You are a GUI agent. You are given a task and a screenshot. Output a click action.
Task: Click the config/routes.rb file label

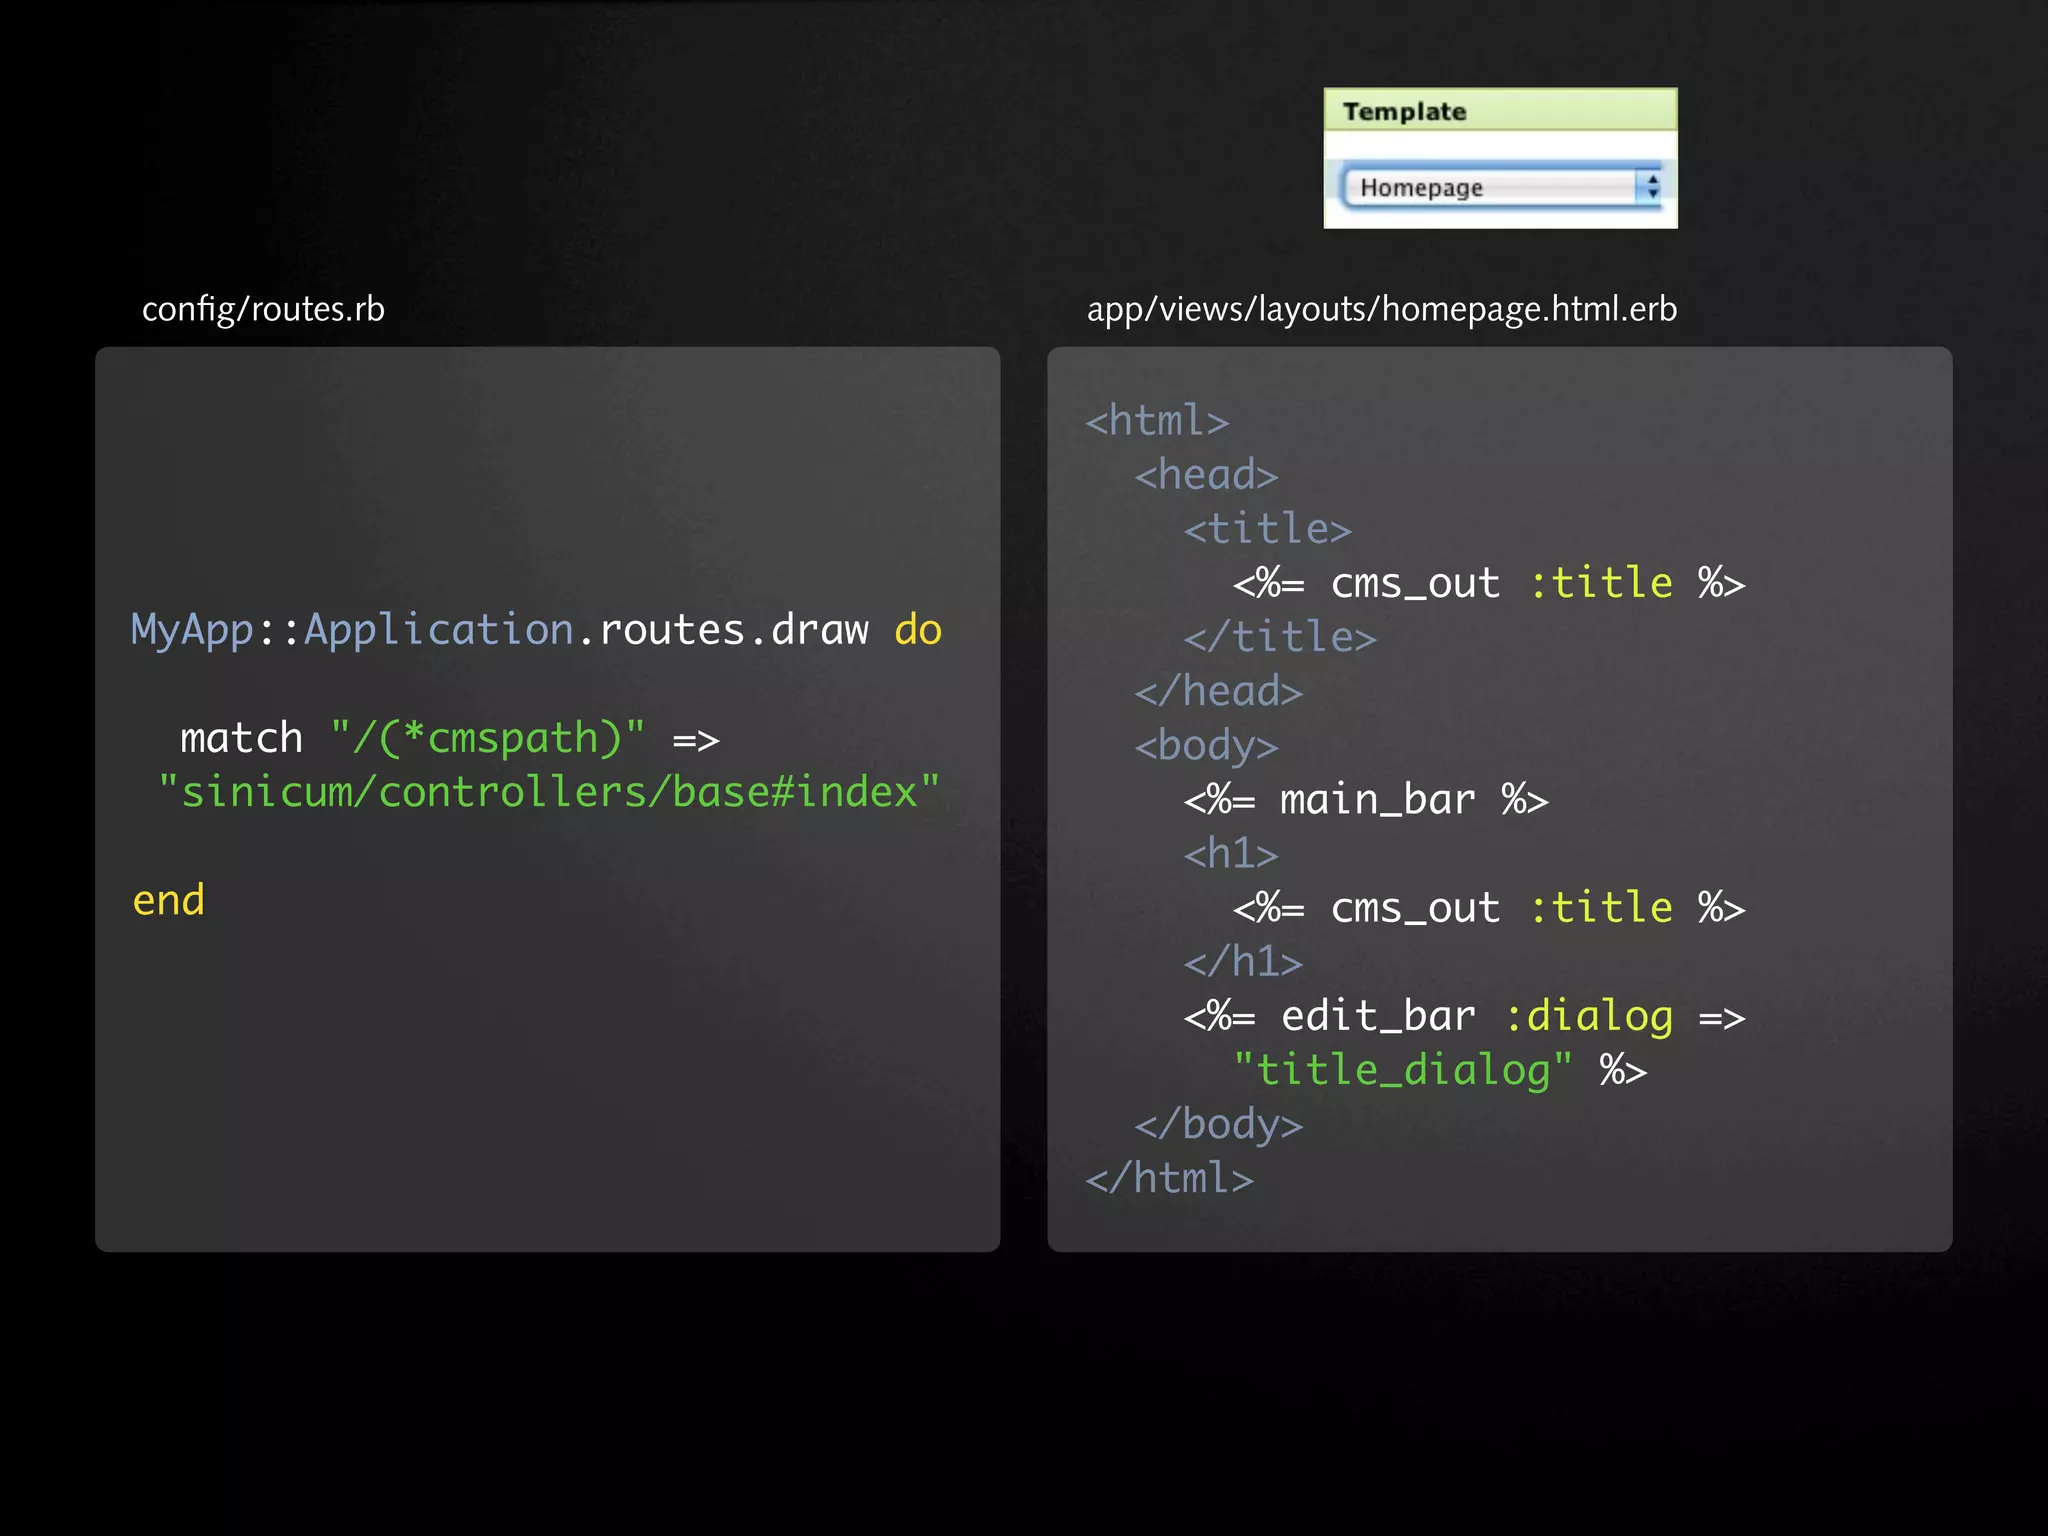pos(263,309)
